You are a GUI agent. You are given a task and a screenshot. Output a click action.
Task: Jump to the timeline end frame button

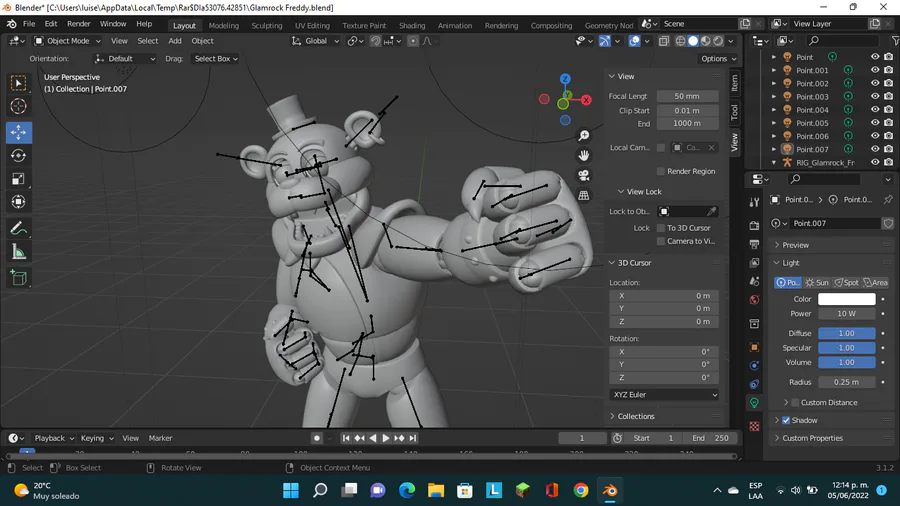coord(413,438)
